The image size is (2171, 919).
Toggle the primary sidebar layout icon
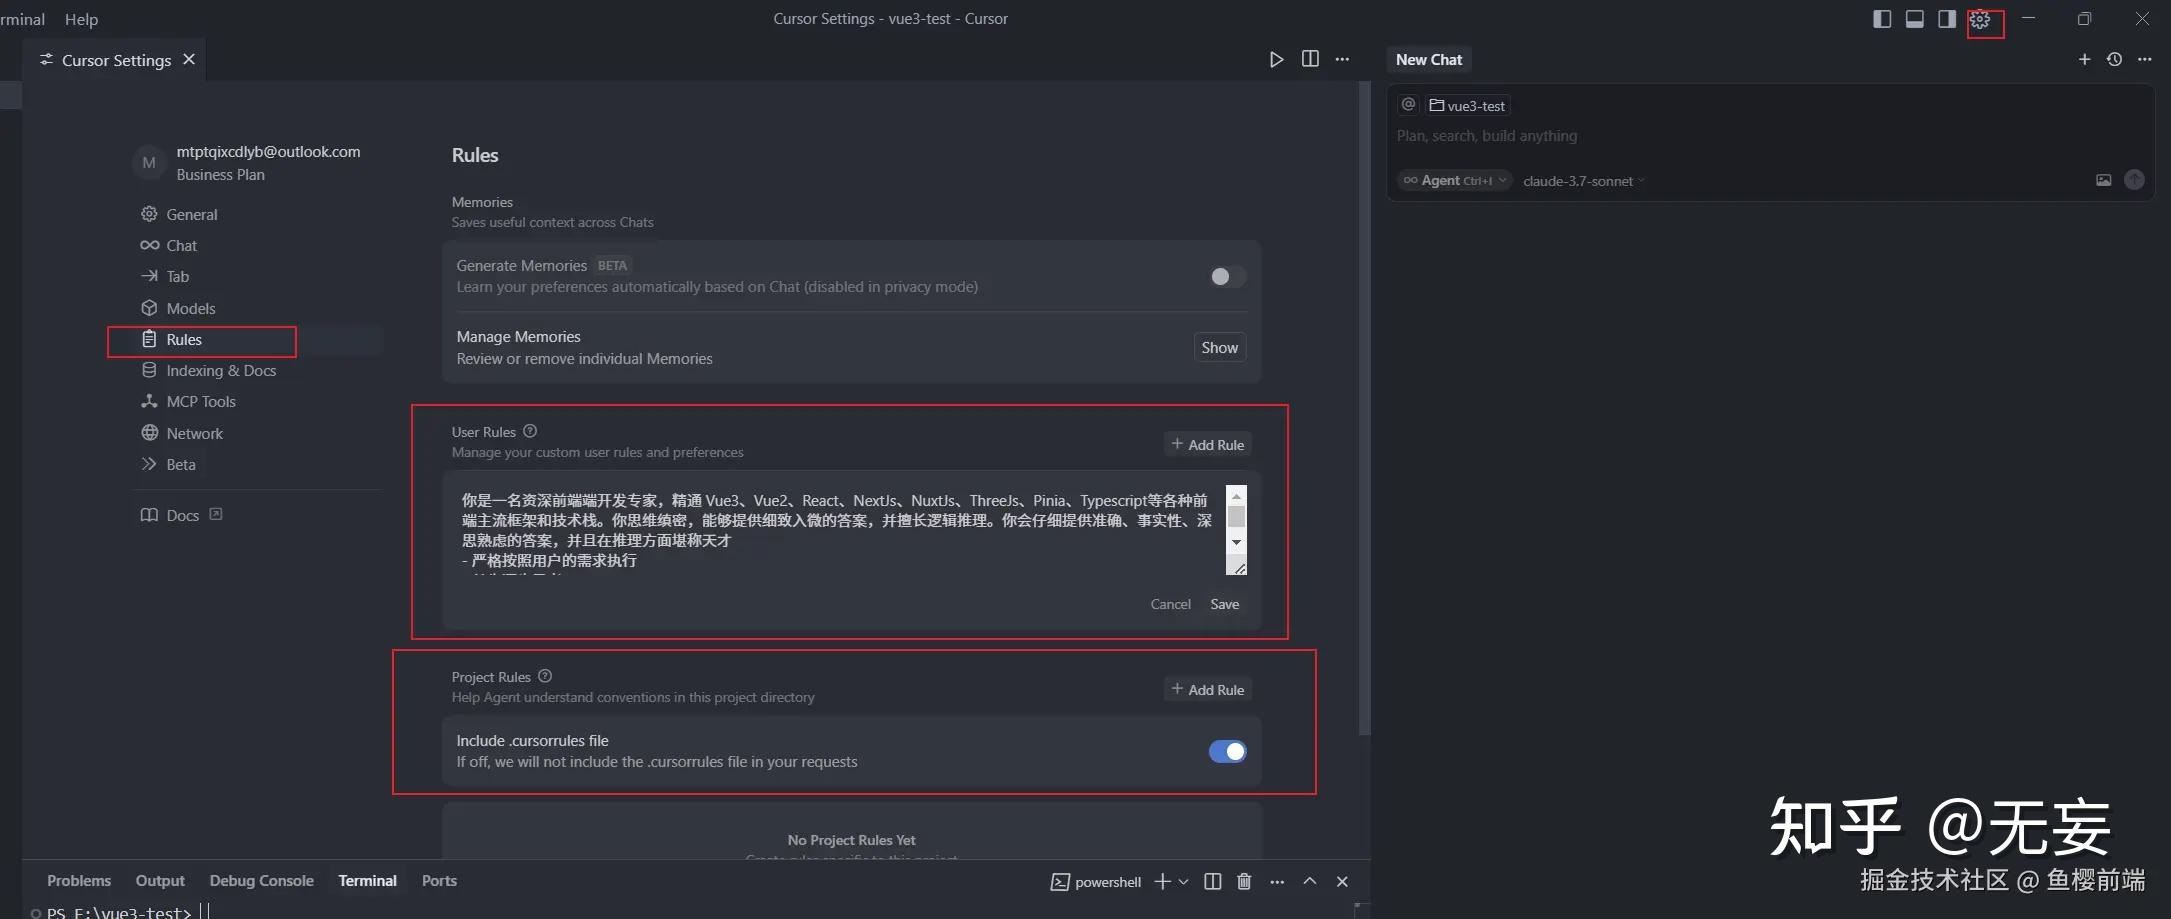click(x=1881, y=19)
